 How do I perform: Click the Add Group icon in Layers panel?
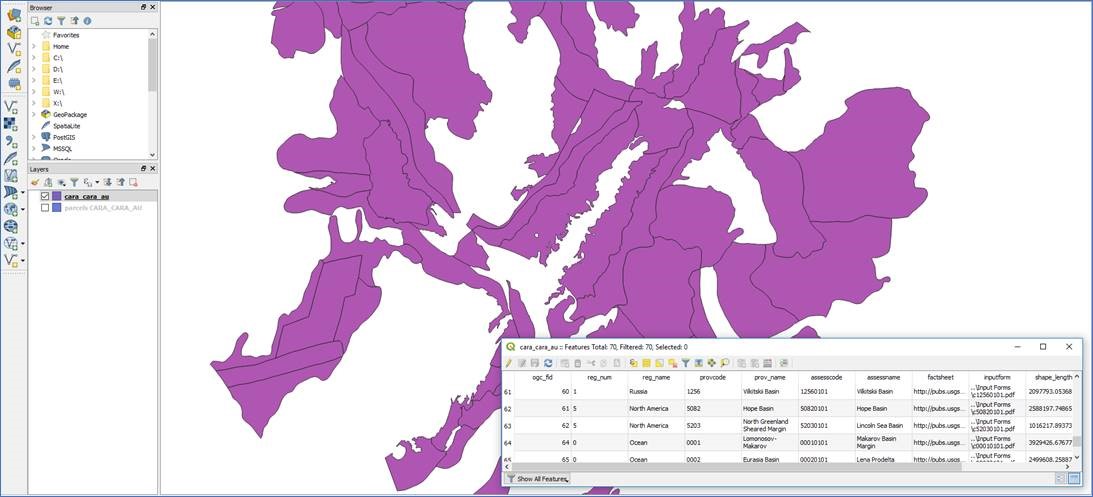47,182
